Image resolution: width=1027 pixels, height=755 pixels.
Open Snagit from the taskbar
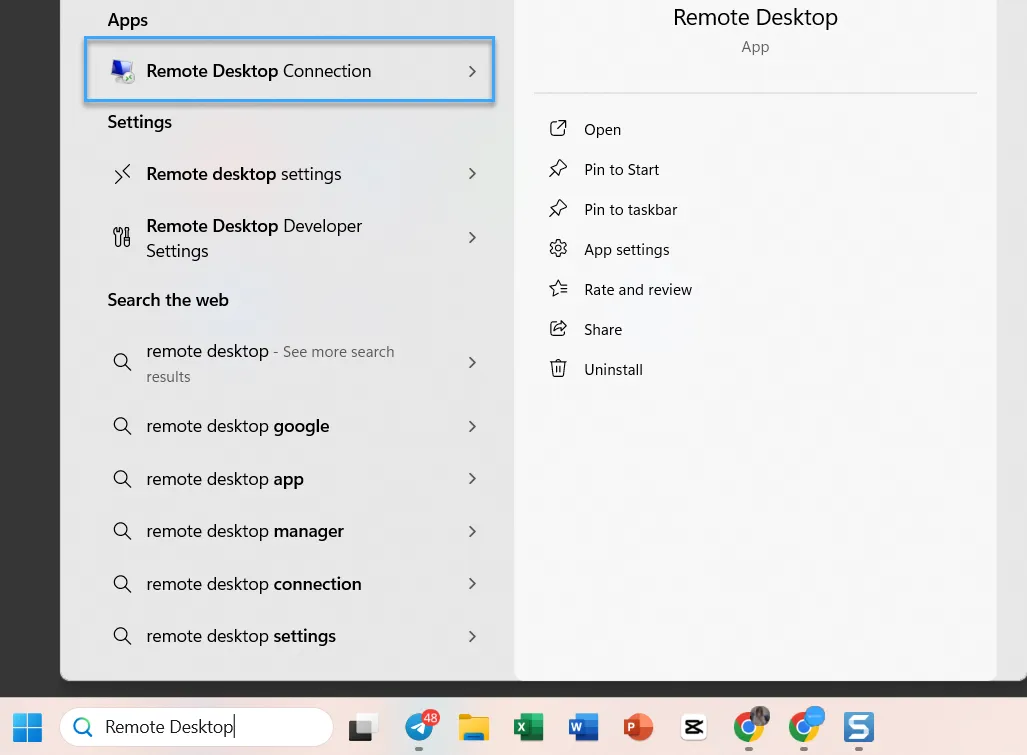coord(859,727)
